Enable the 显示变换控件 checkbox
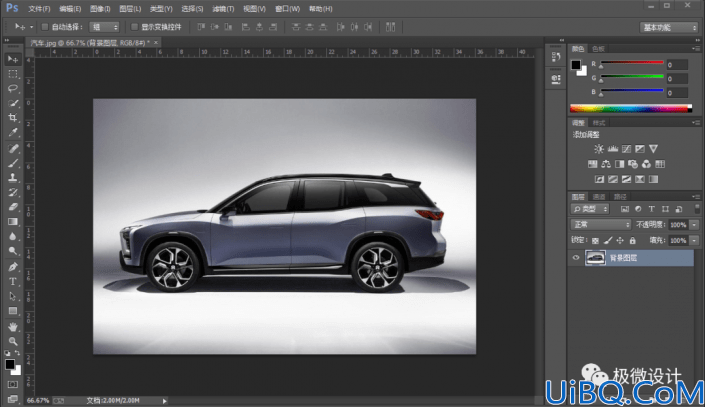The height and width of the screenshot is (407, 705). tap(134, 27)
